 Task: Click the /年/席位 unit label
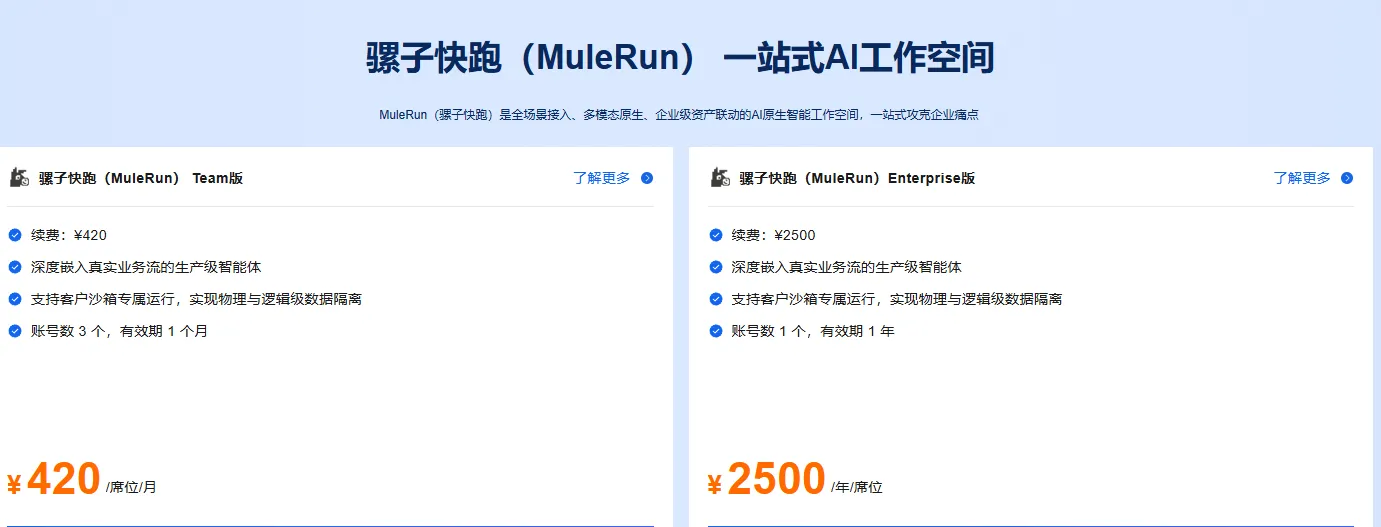click(x=857, y=487)
